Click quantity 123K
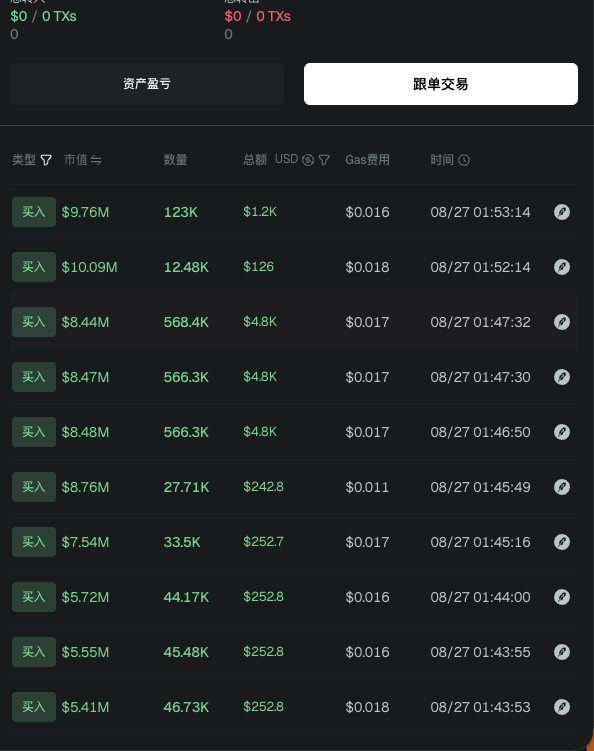594x751 pixels. pyautogui.click(x=181, y=212)
